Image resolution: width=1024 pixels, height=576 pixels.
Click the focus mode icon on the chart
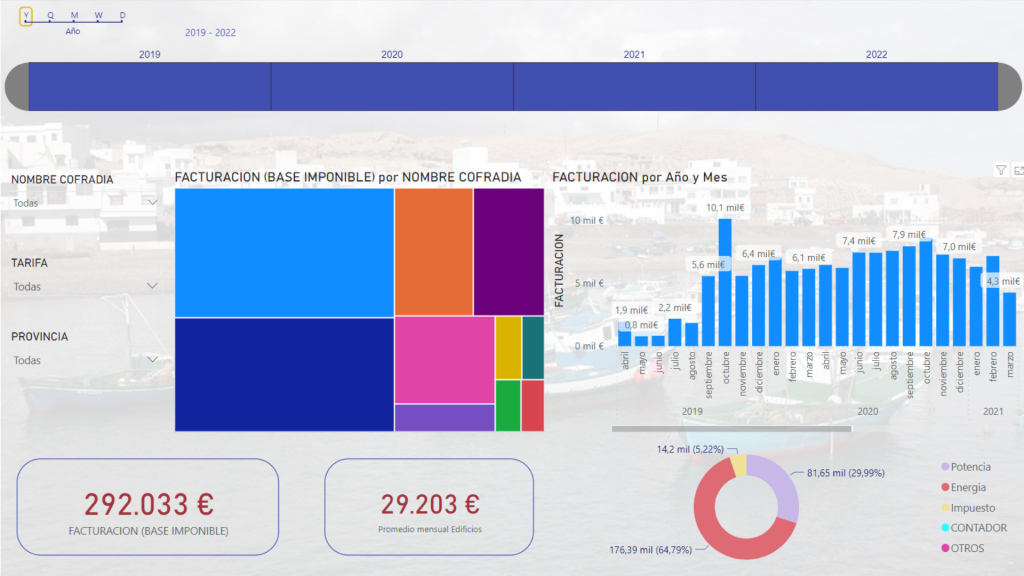coord(1018,171)
